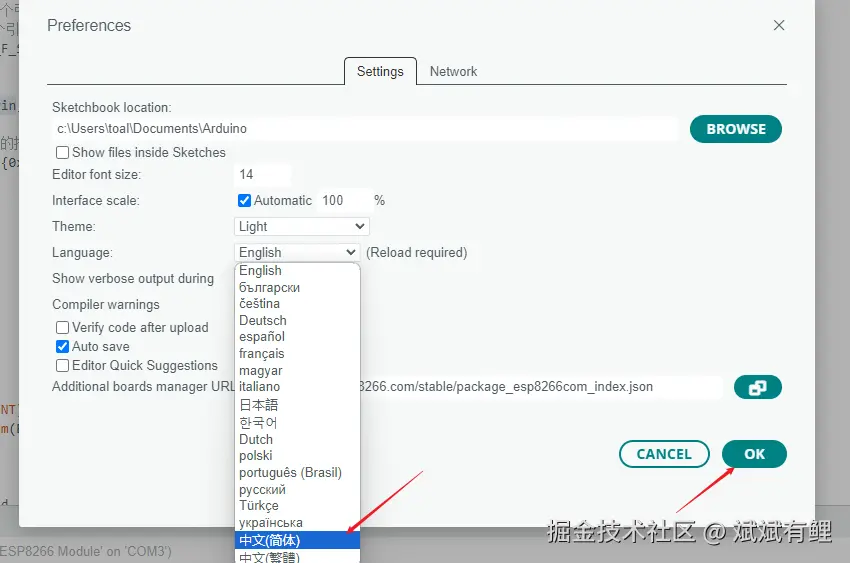The width and height of the screenshot is (850, 563).
Task: Choose 日本語 in the language list
Action: [298, 405]
